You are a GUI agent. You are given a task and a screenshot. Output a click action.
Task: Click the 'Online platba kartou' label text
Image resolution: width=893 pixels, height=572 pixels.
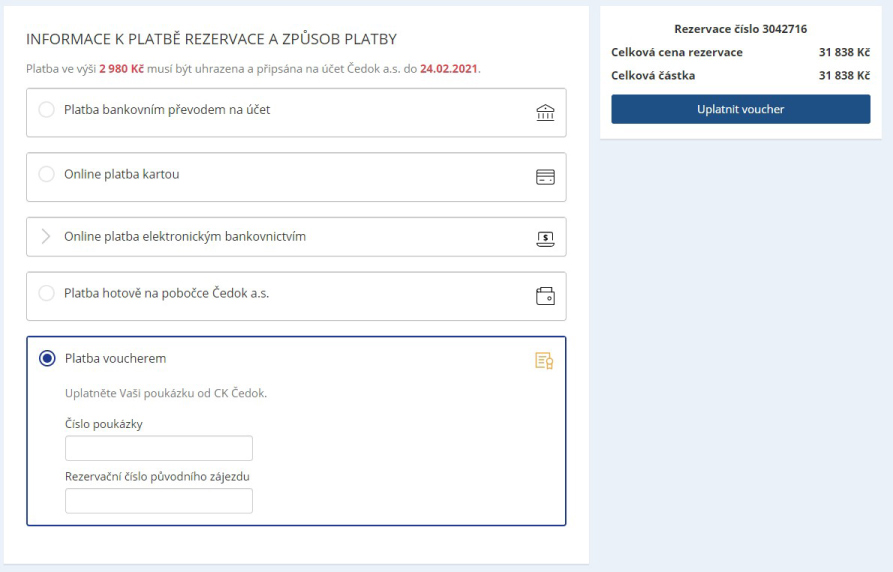(x=121, y=174)
